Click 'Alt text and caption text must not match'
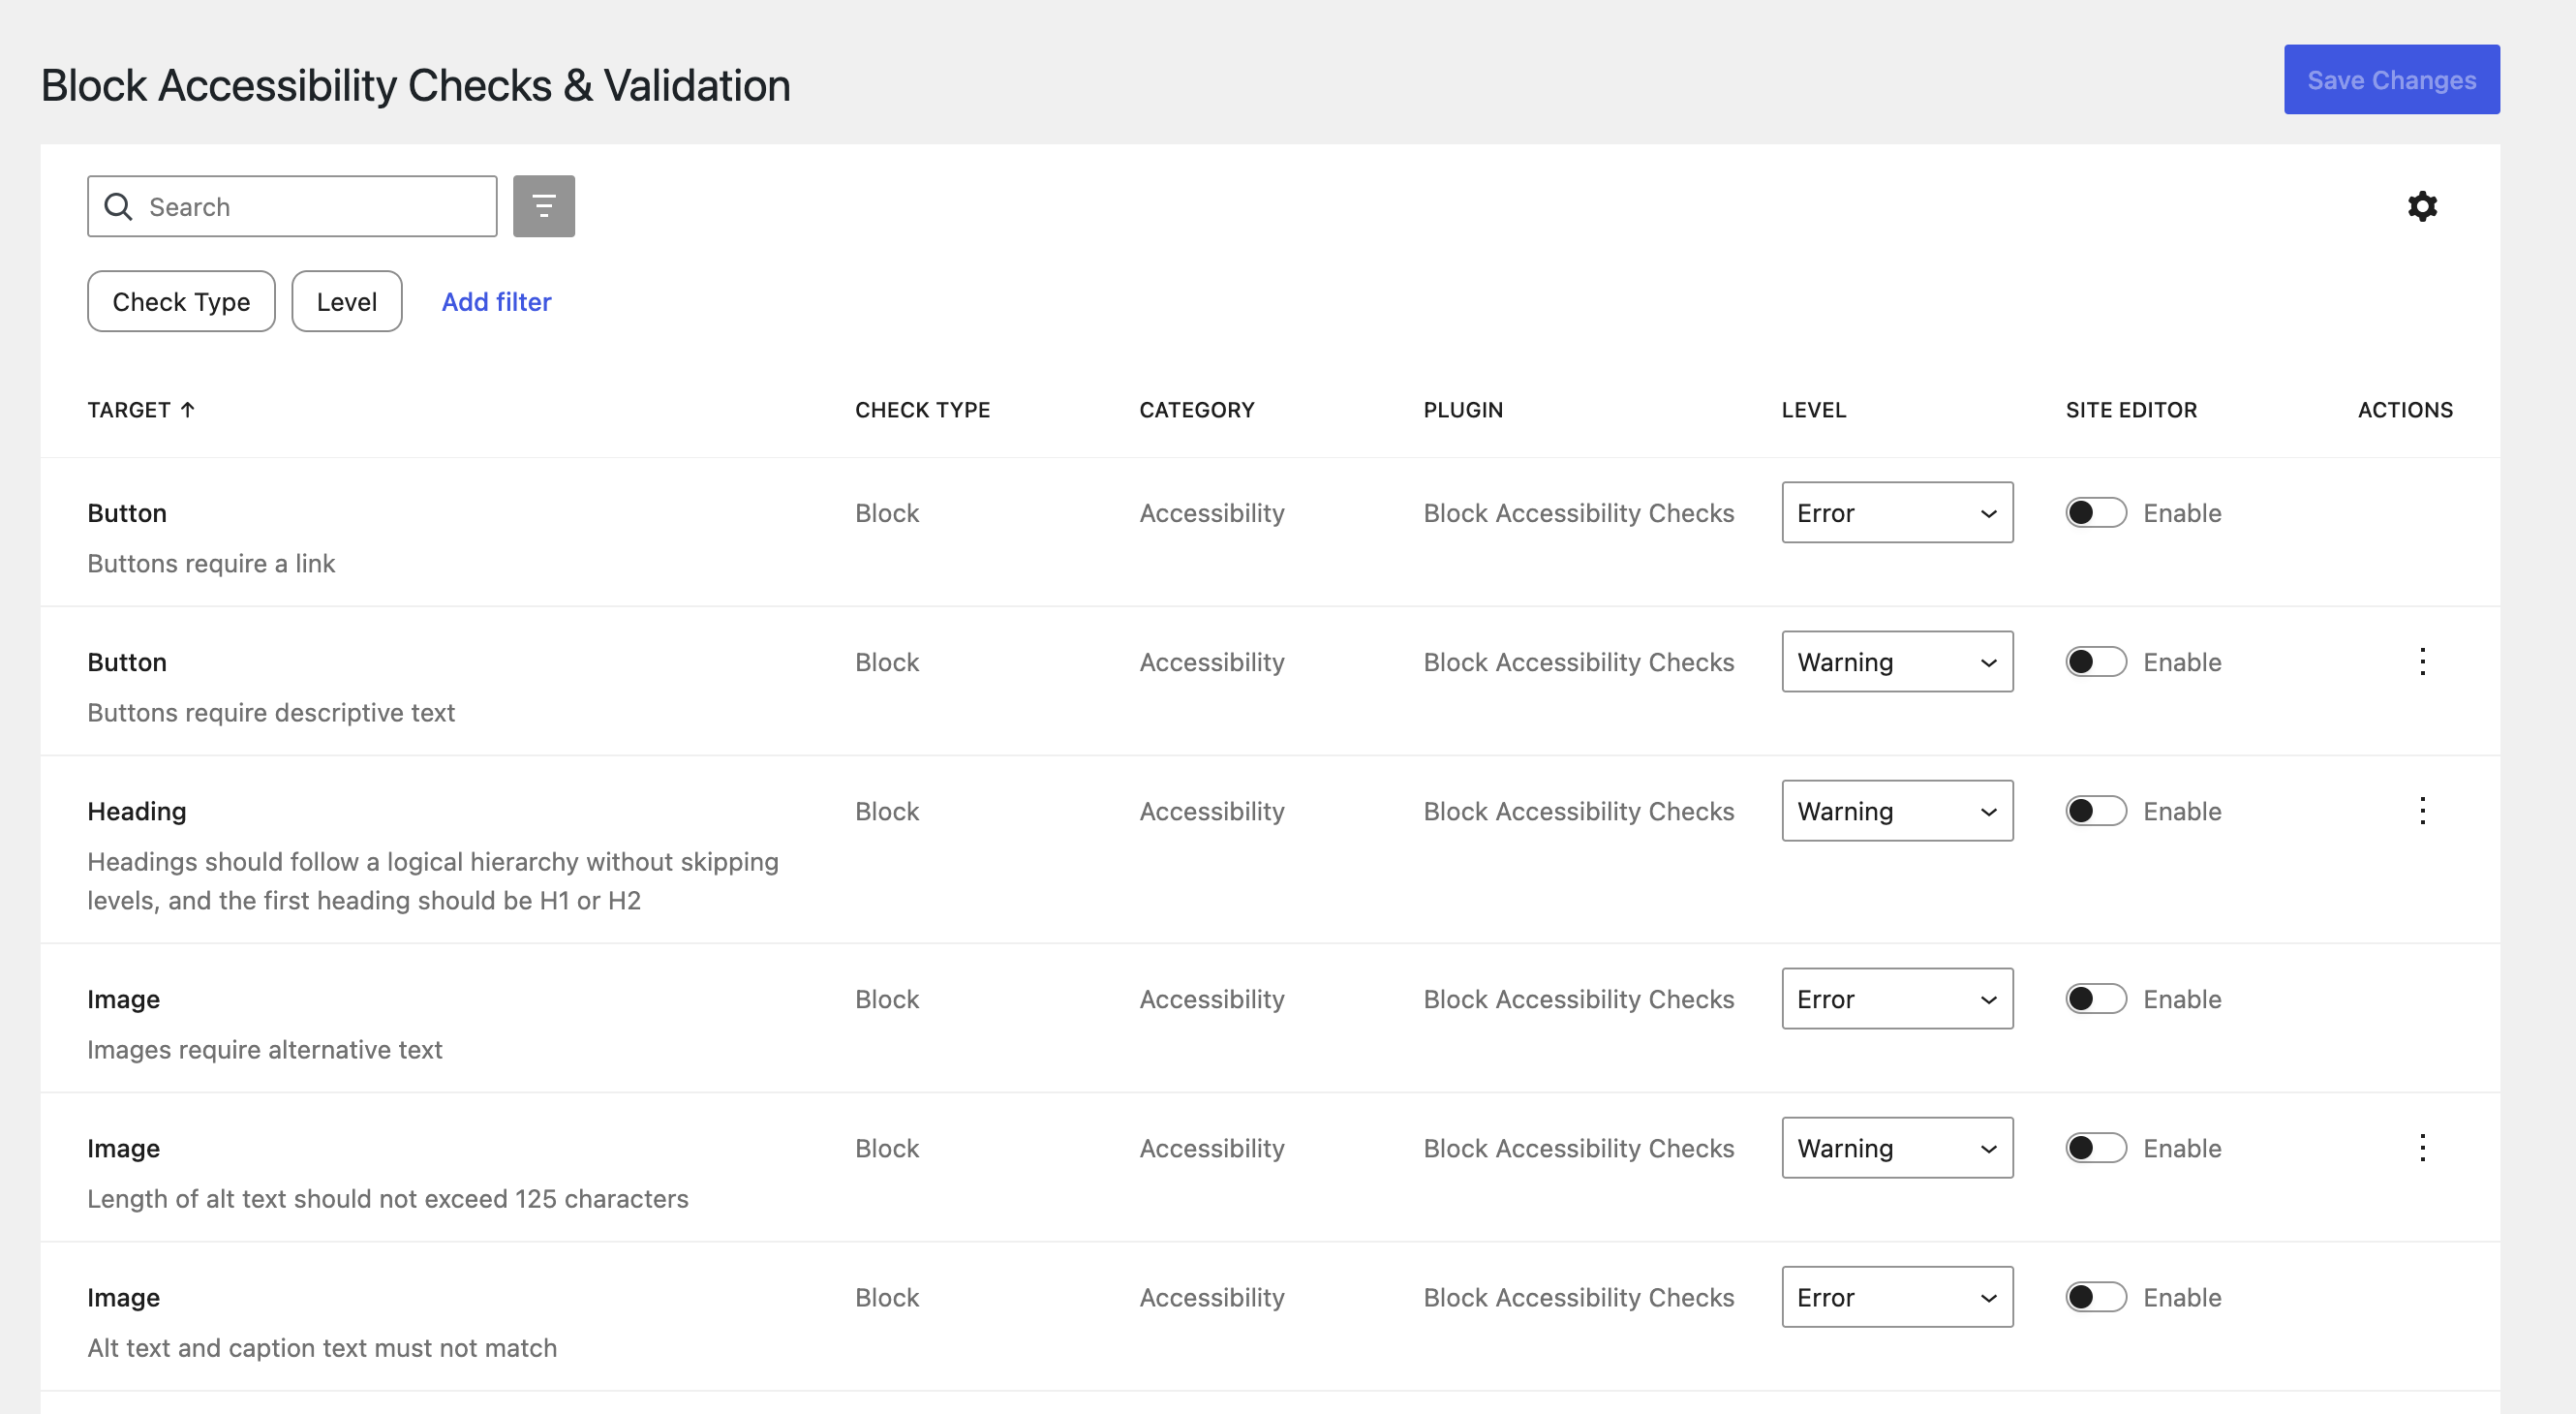The width and height of the screenshot is (2576, 1414). (322, 1347)
